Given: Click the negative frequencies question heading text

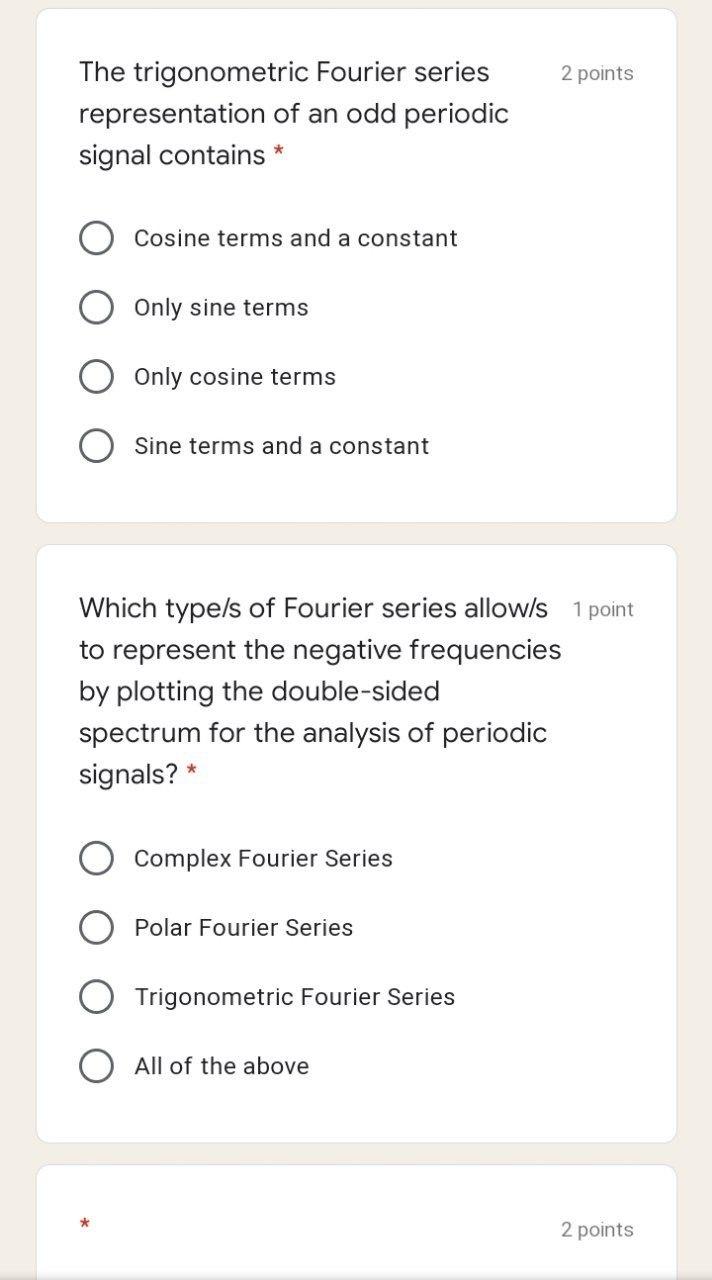Looking at the screenshot, I should [319, 670].
